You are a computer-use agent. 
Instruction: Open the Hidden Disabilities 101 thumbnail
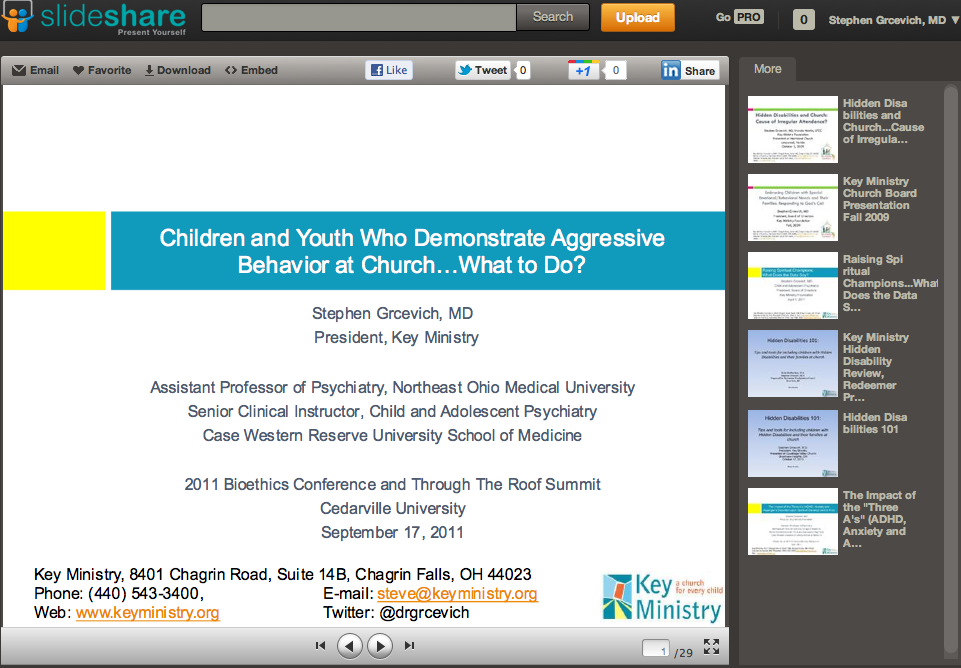click(793, 443)
